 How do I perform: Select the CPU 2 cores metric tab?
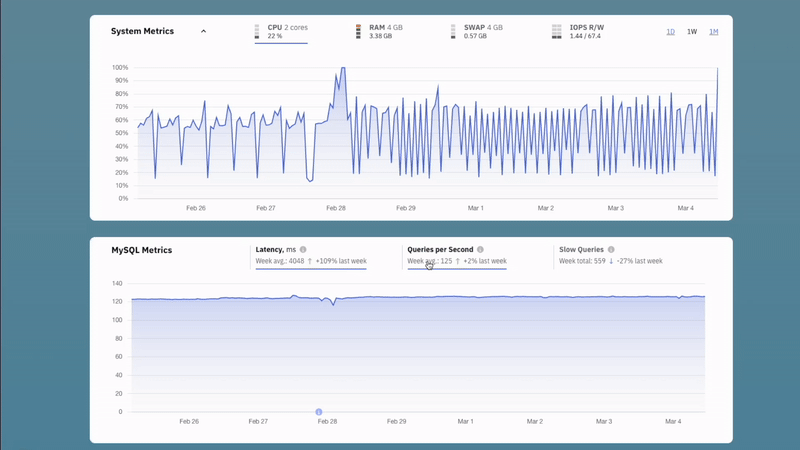[281, 32]
